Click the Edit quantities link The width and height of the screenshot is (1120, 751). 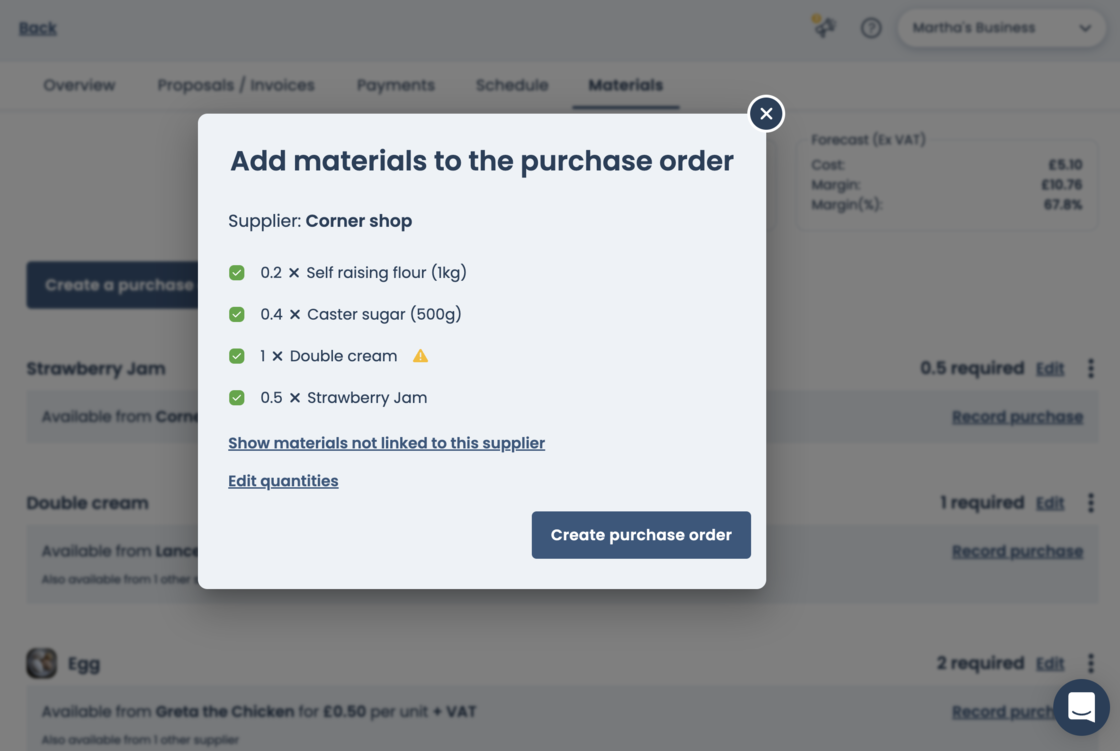[283, 481]
